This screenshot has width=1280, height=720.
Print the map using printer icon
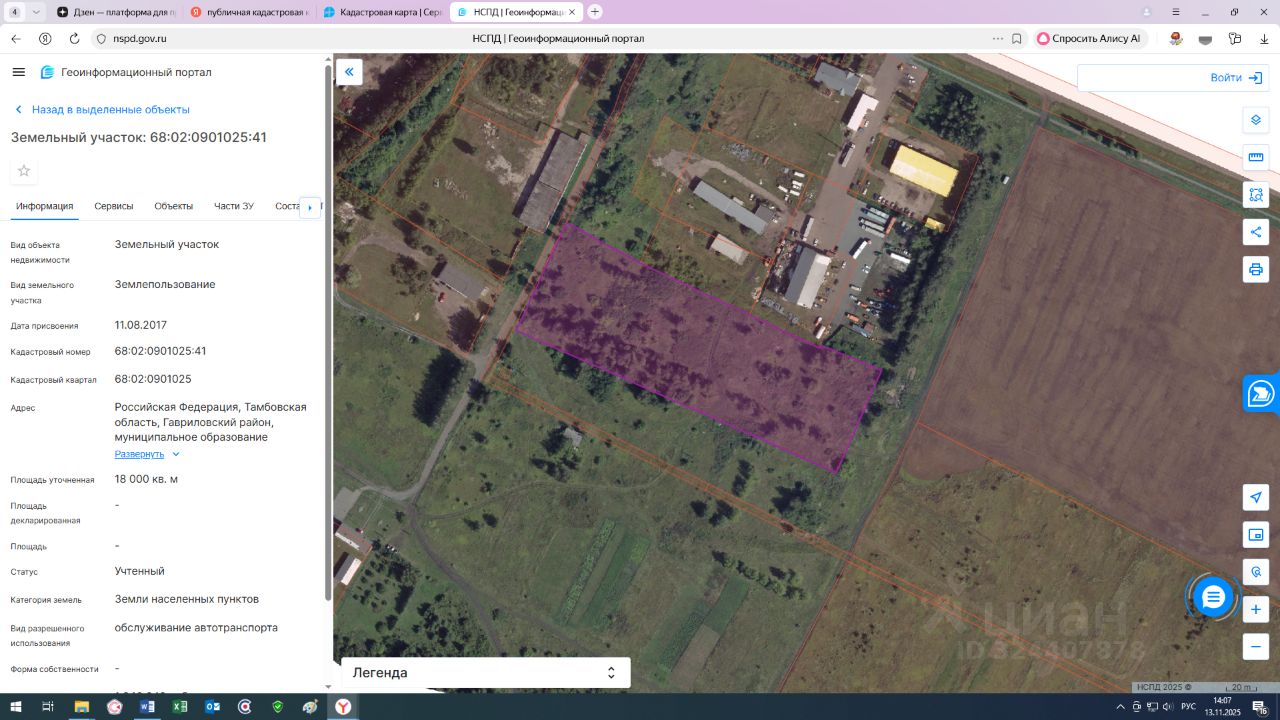(x=1256, y=270)
